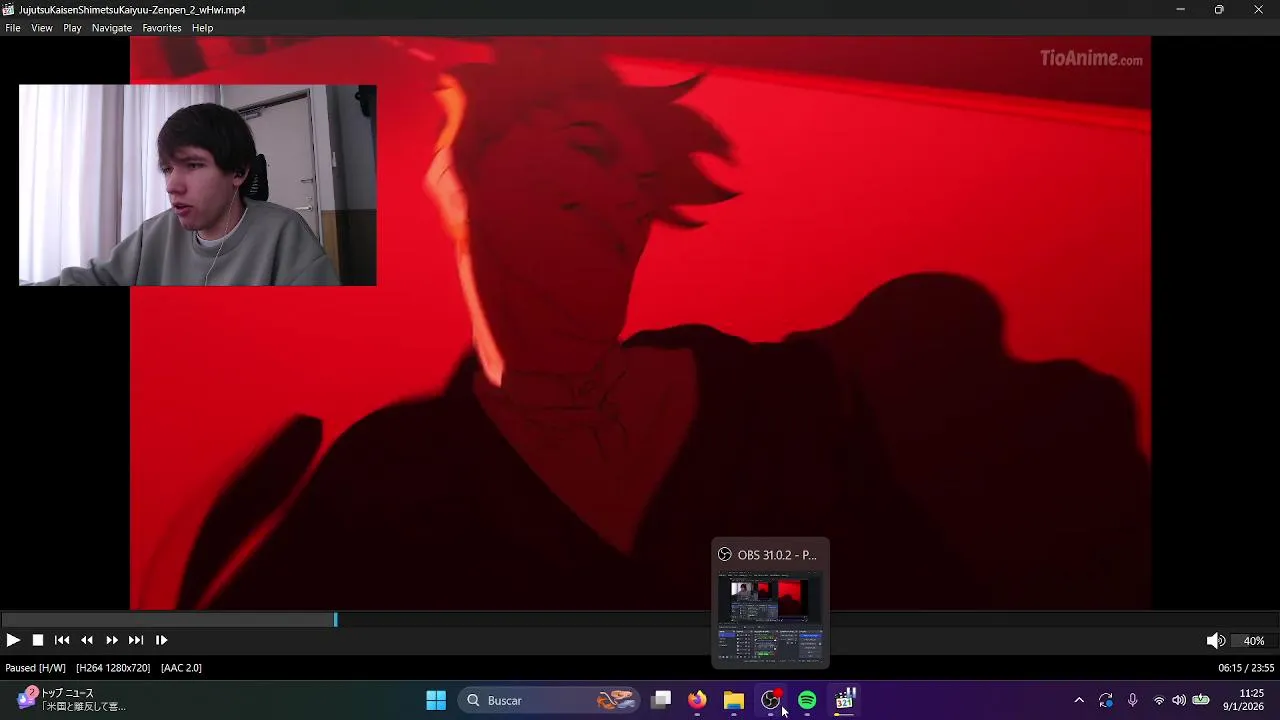Click the fast-forward (increase speed) button

click(112, 640)
